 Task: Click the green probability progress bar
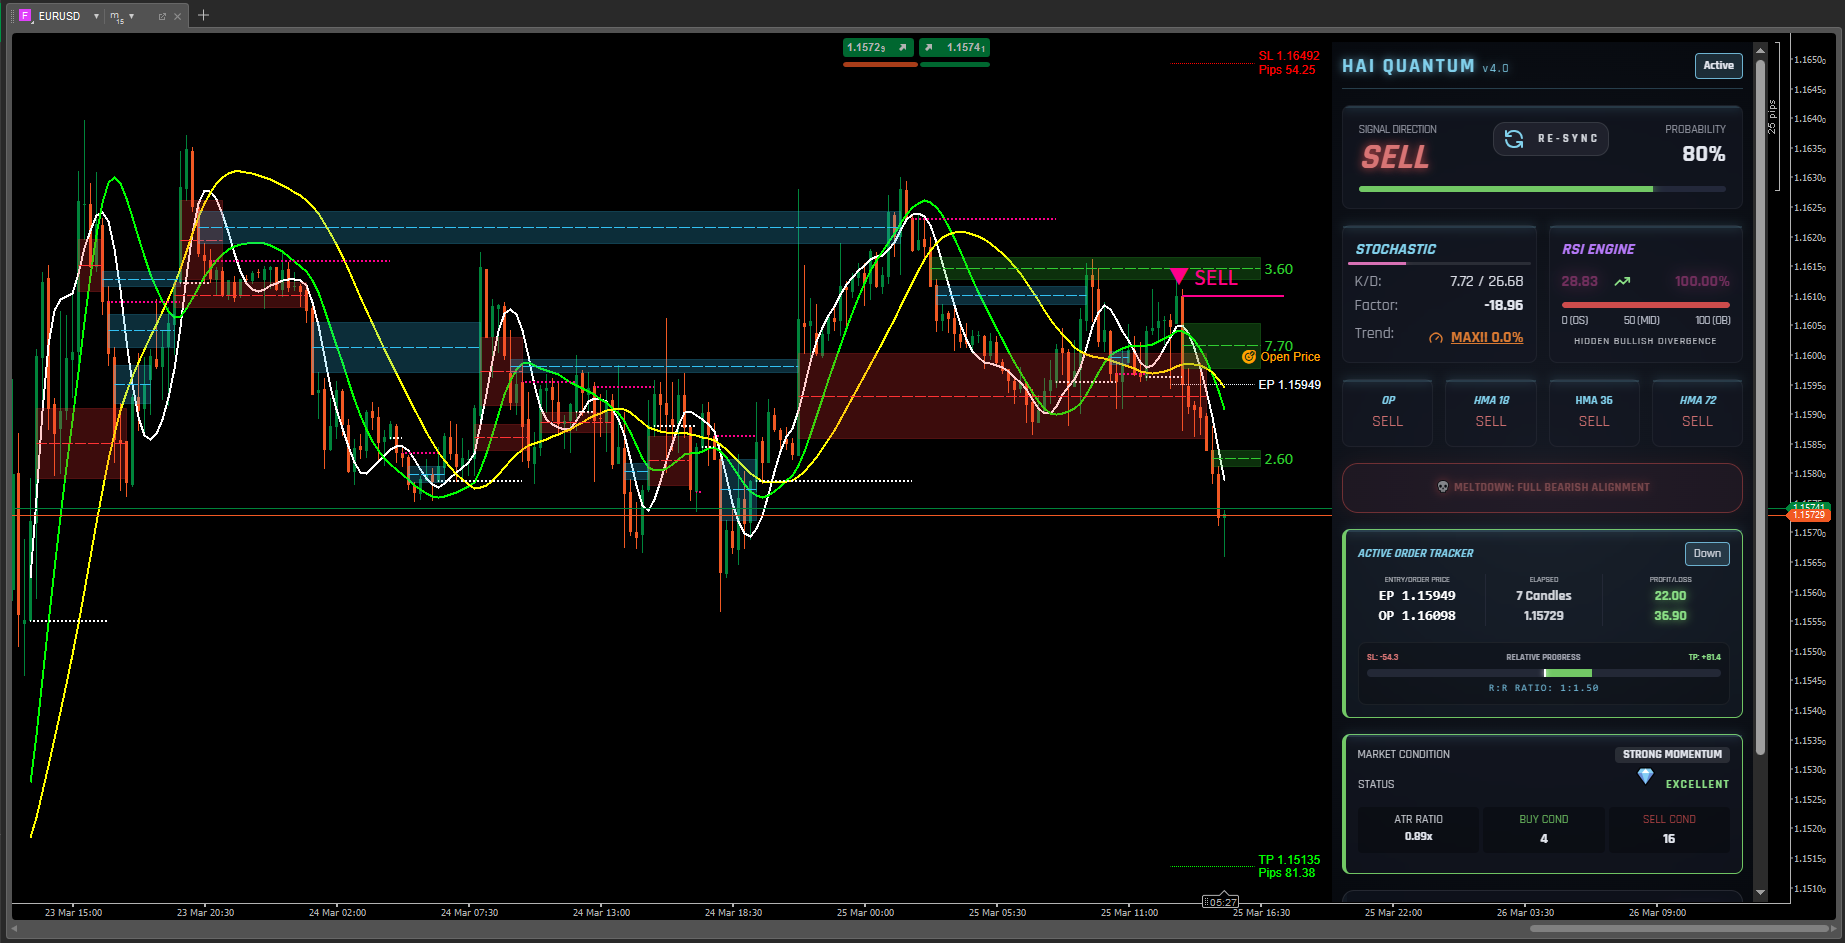[x=1505, y=189]
